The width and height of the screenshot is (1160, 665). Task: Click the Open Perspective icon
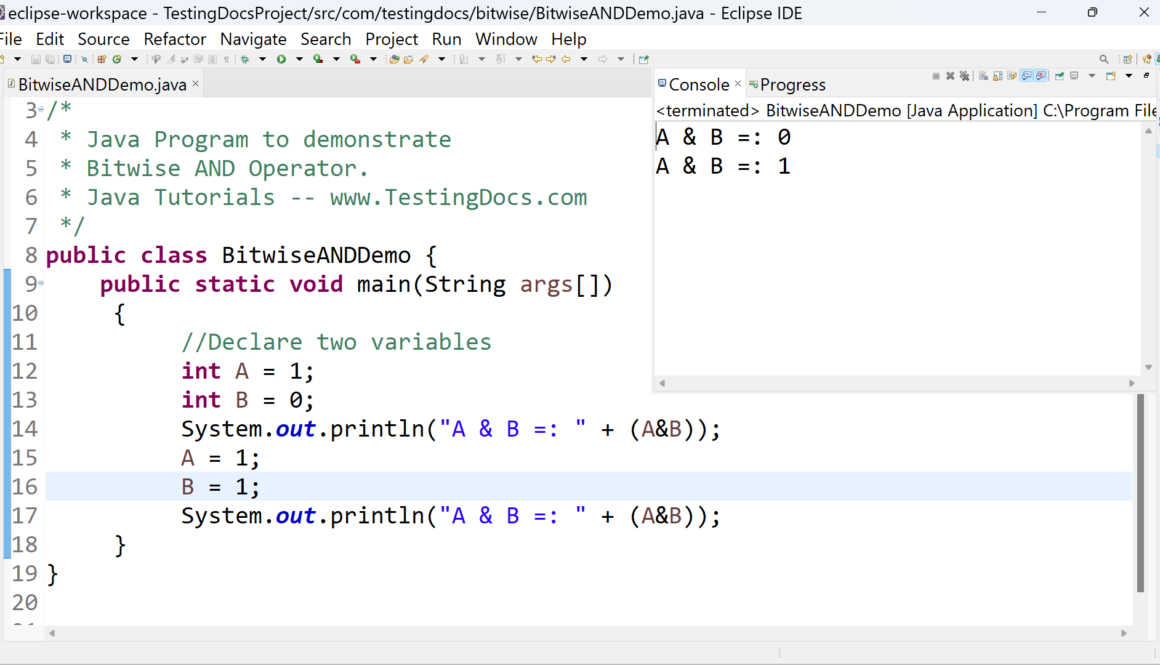1128,60
